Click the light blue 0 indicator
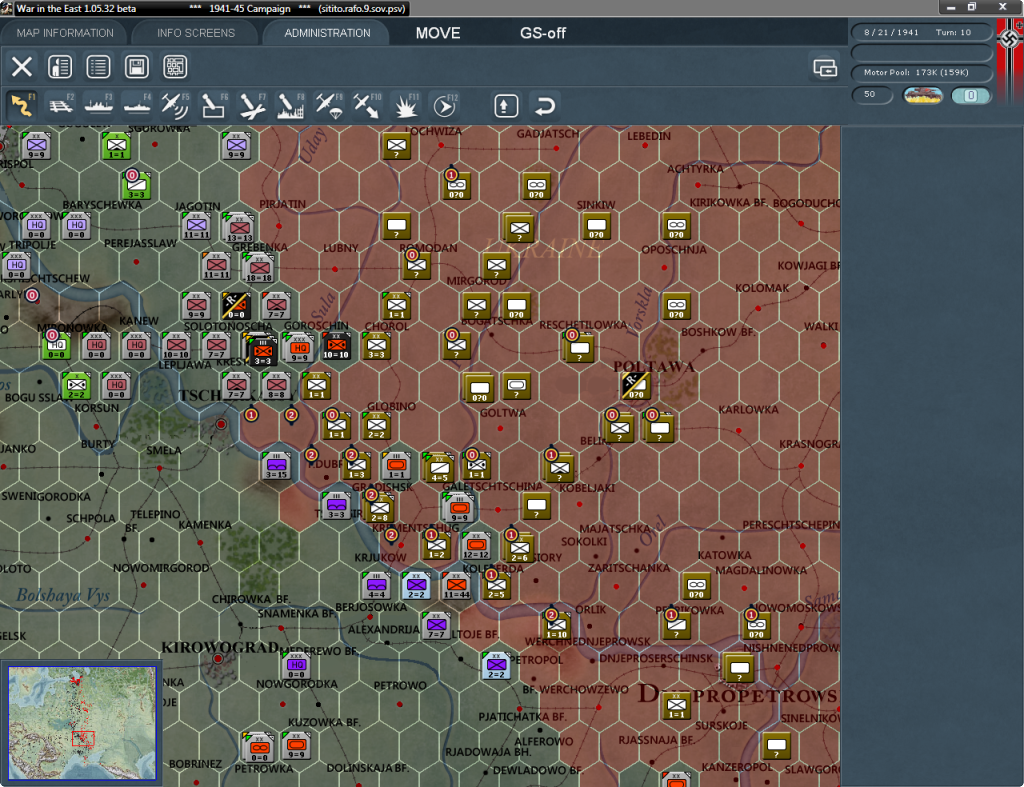1024x787 pixels. click(970, 95)
